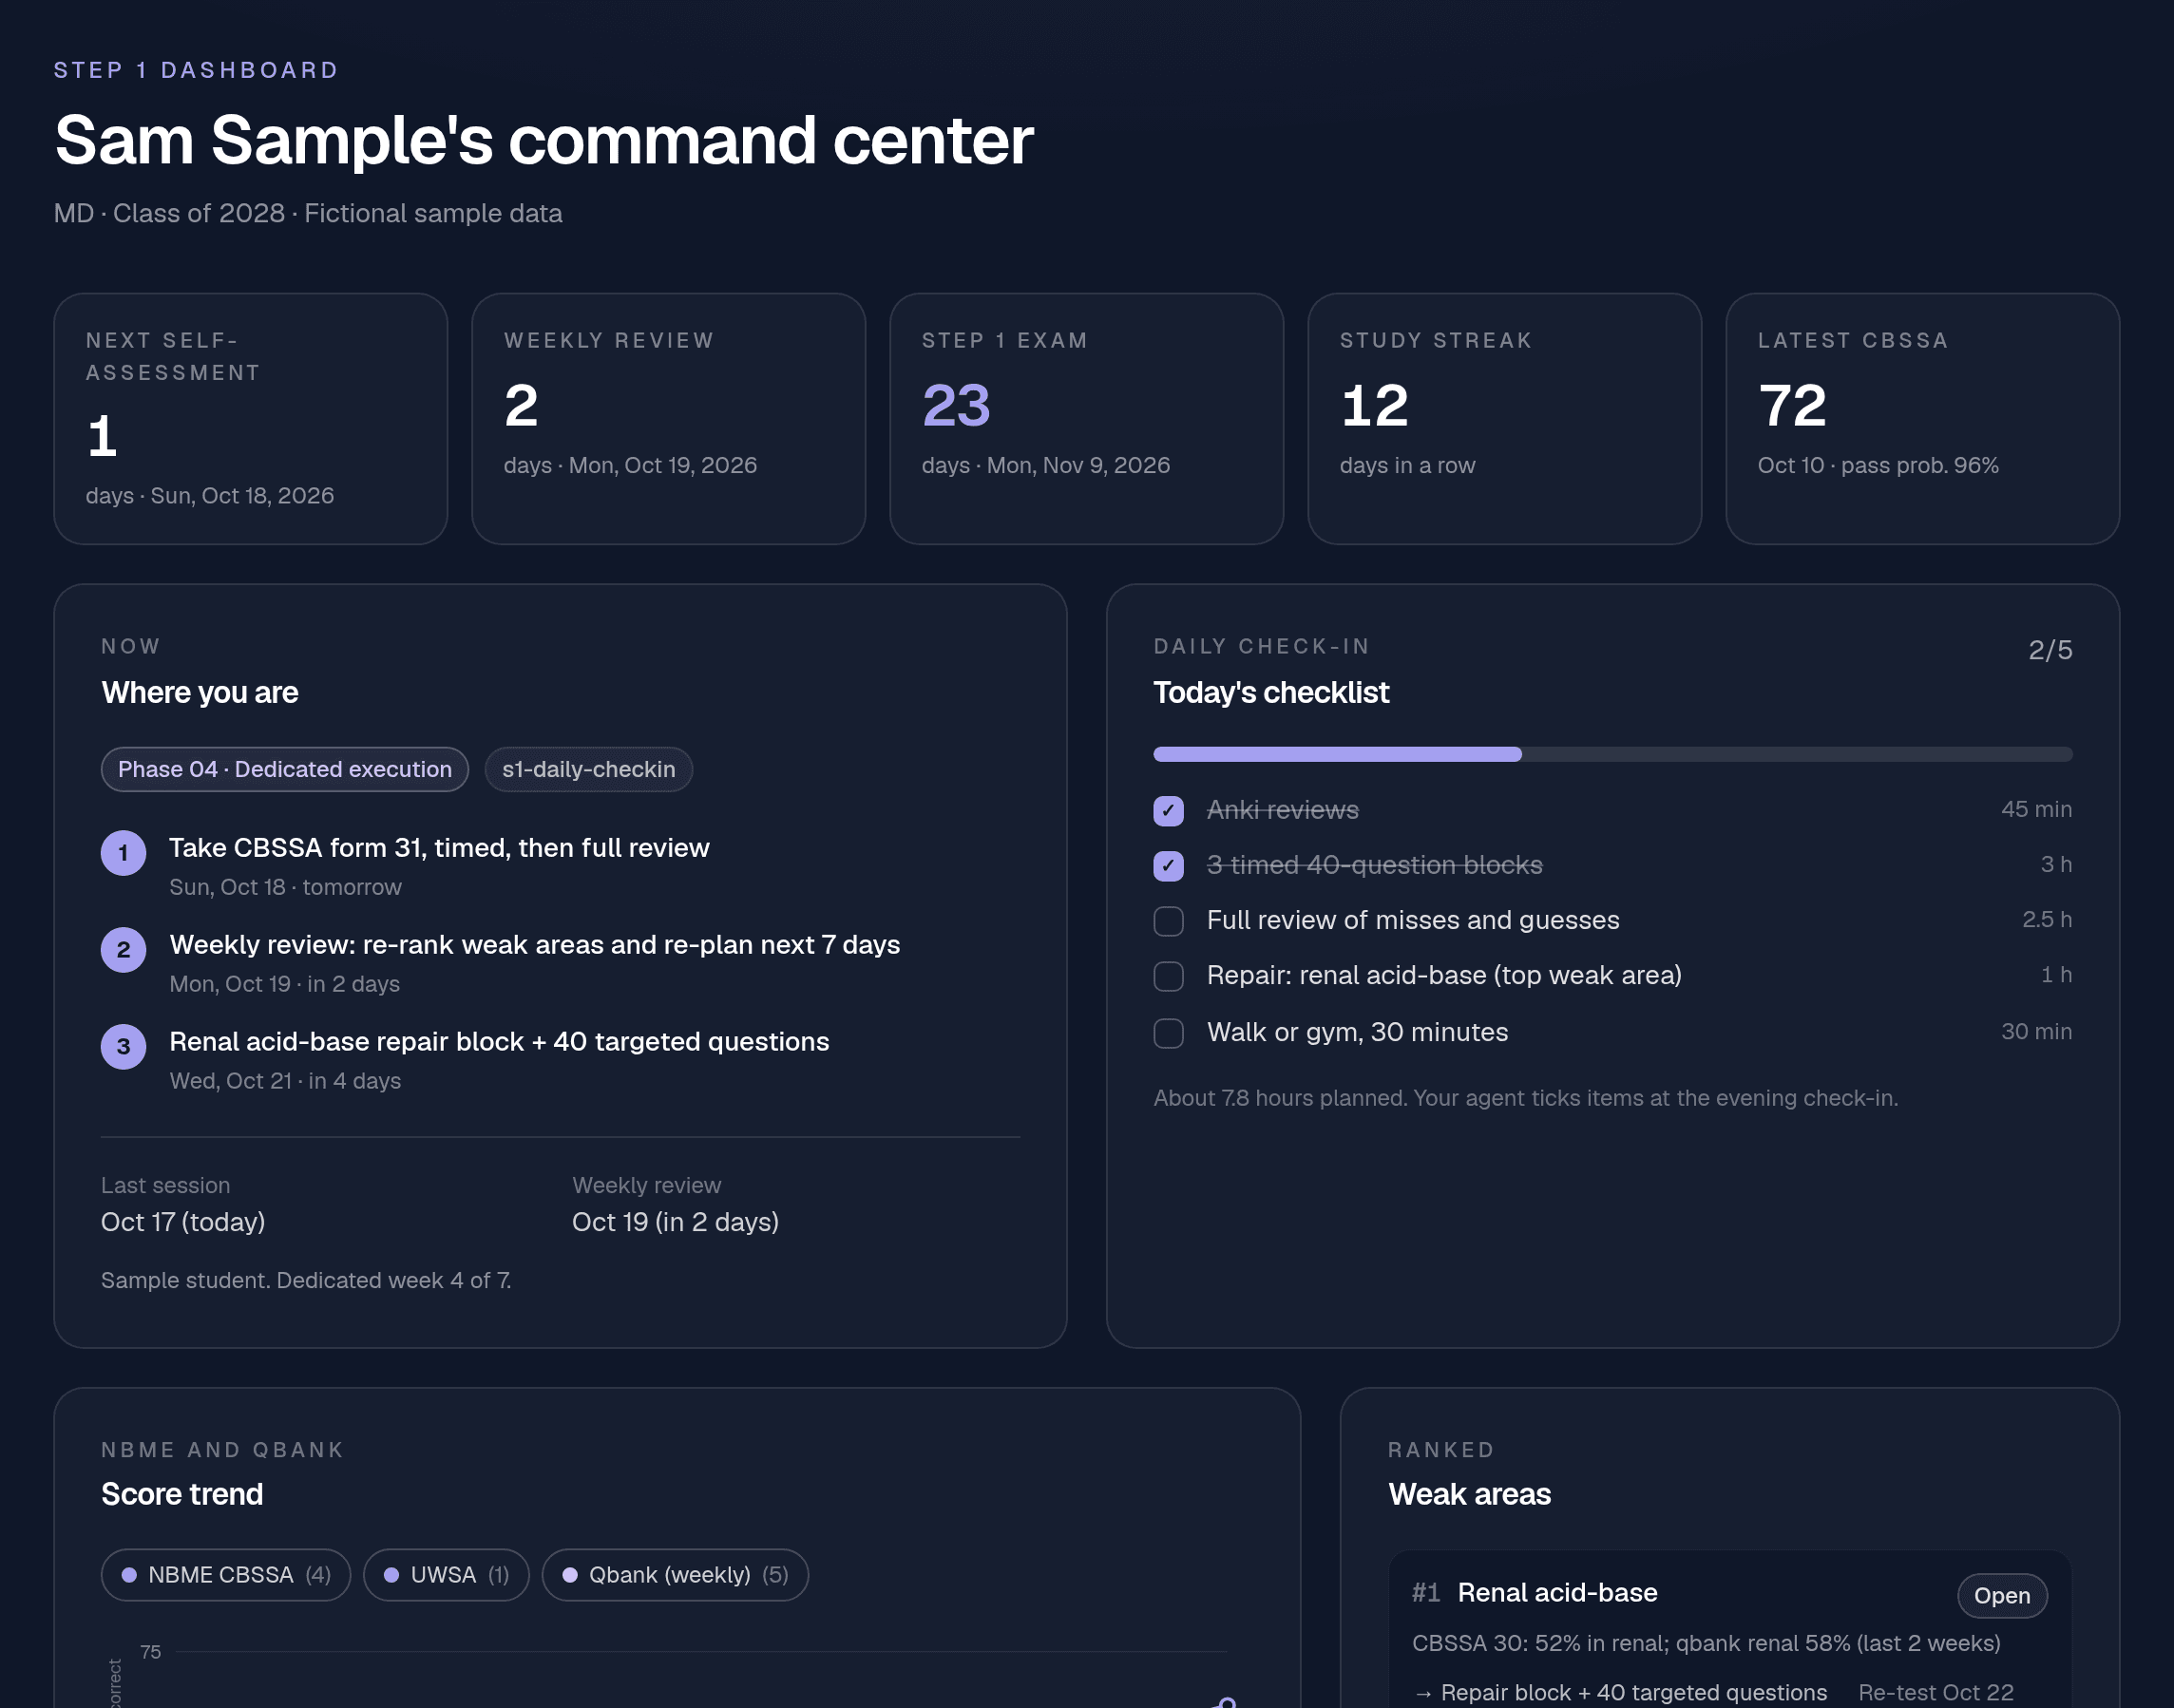Click the 'Weak areas' heading

point(1469,1494)
